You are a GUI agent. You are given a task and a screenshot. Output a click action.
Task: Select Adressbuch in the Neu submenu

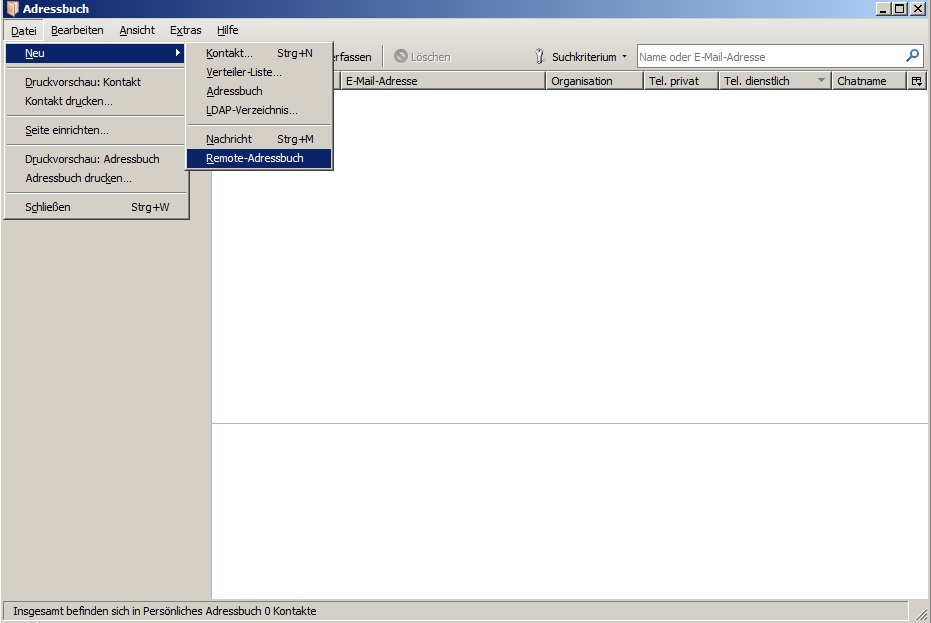[259, 91]
